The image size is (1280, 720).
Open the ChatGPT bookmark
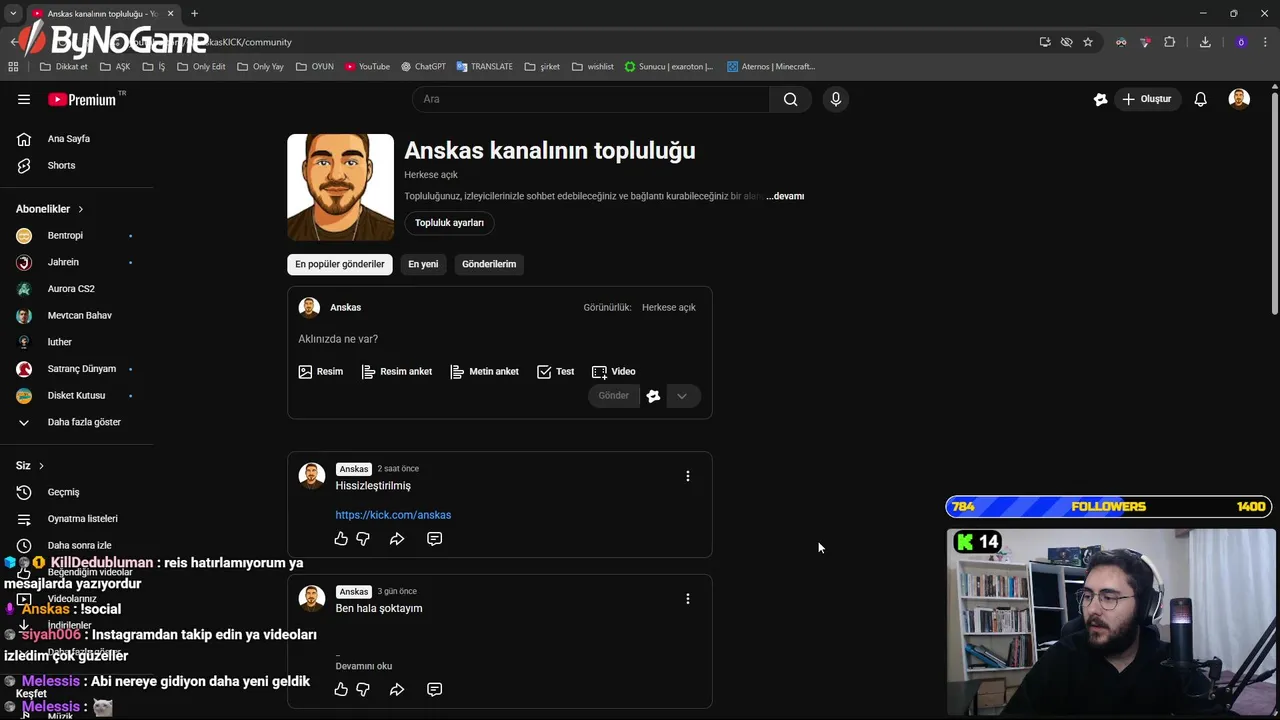(424, 67)
